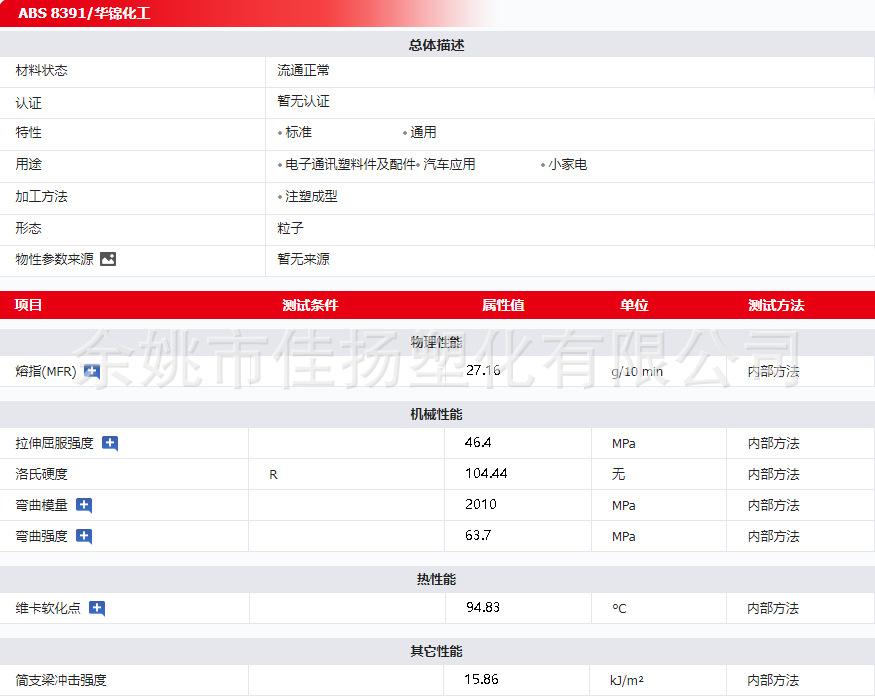The width and height of the screenshot is (875, 696).
Task: Select the value 流通正常
Action: coord(304,70)
